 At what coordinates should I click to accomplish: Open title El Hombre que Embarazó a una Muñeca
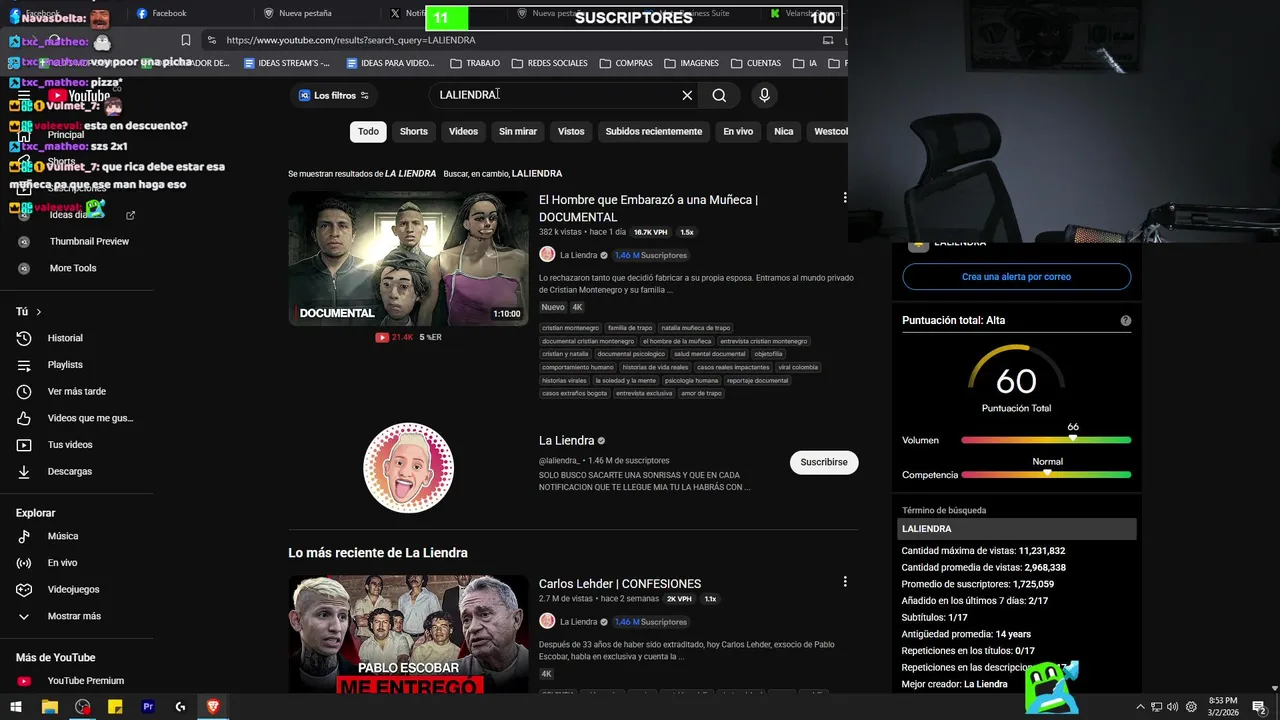click(648, 208)
